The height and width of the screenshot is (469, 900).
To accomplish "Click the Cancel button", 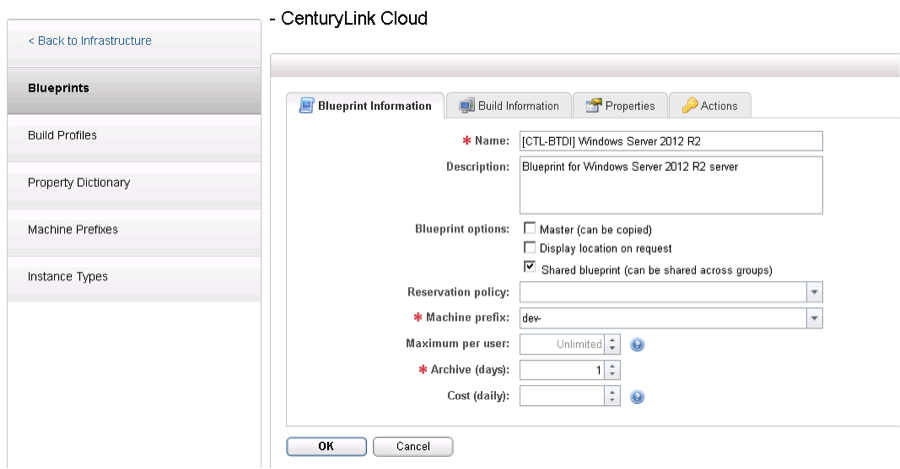I will coord(413,447).
